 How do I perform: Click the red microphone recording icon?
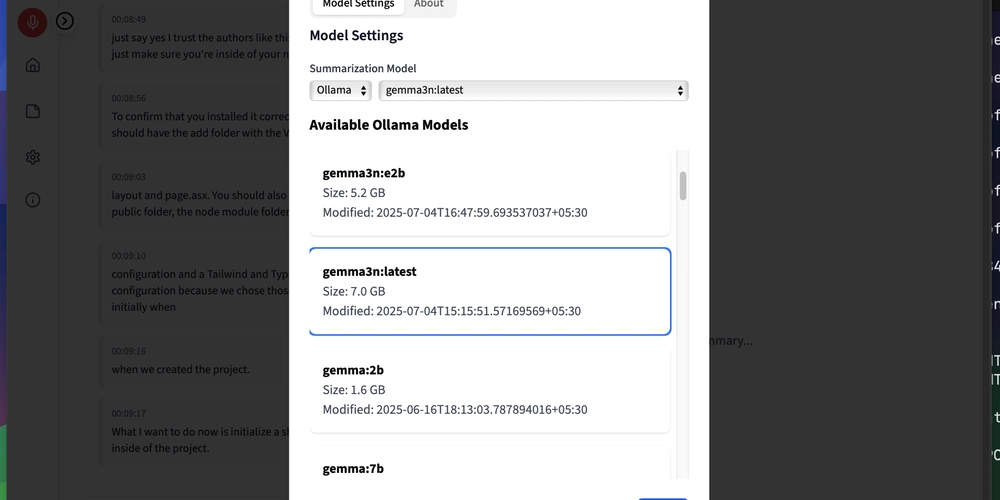32,22
